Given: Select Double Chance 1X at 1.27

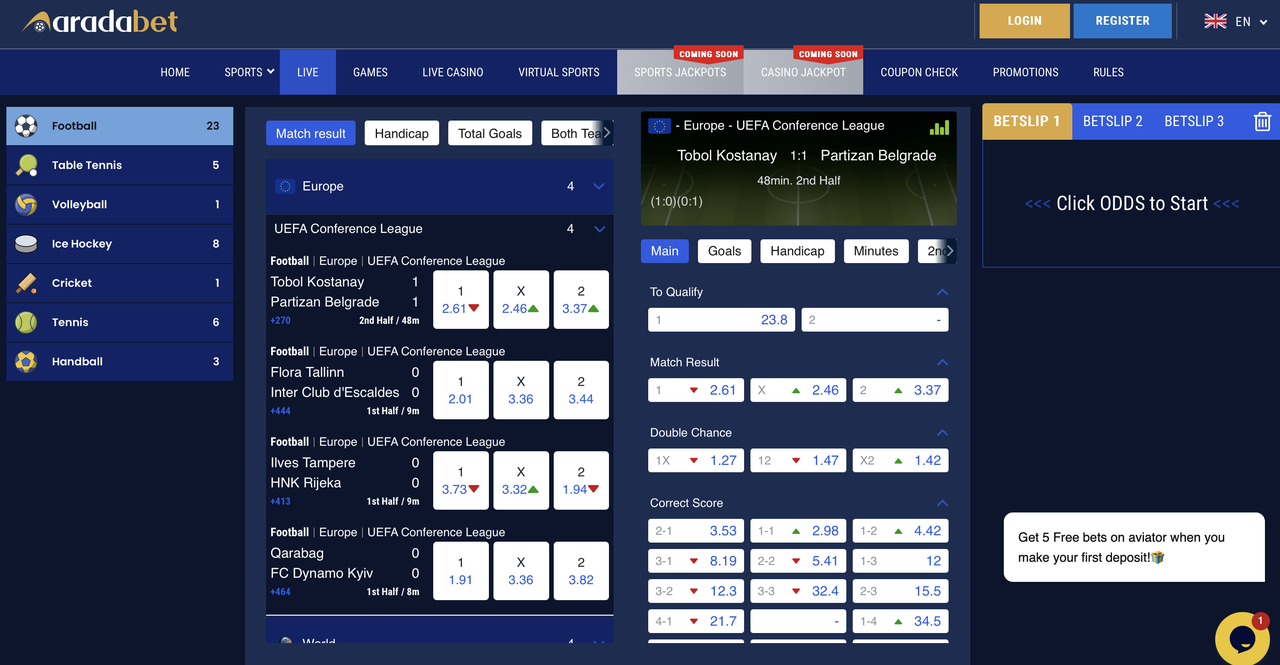Looking at the screenshot, I should coord(697,461).
